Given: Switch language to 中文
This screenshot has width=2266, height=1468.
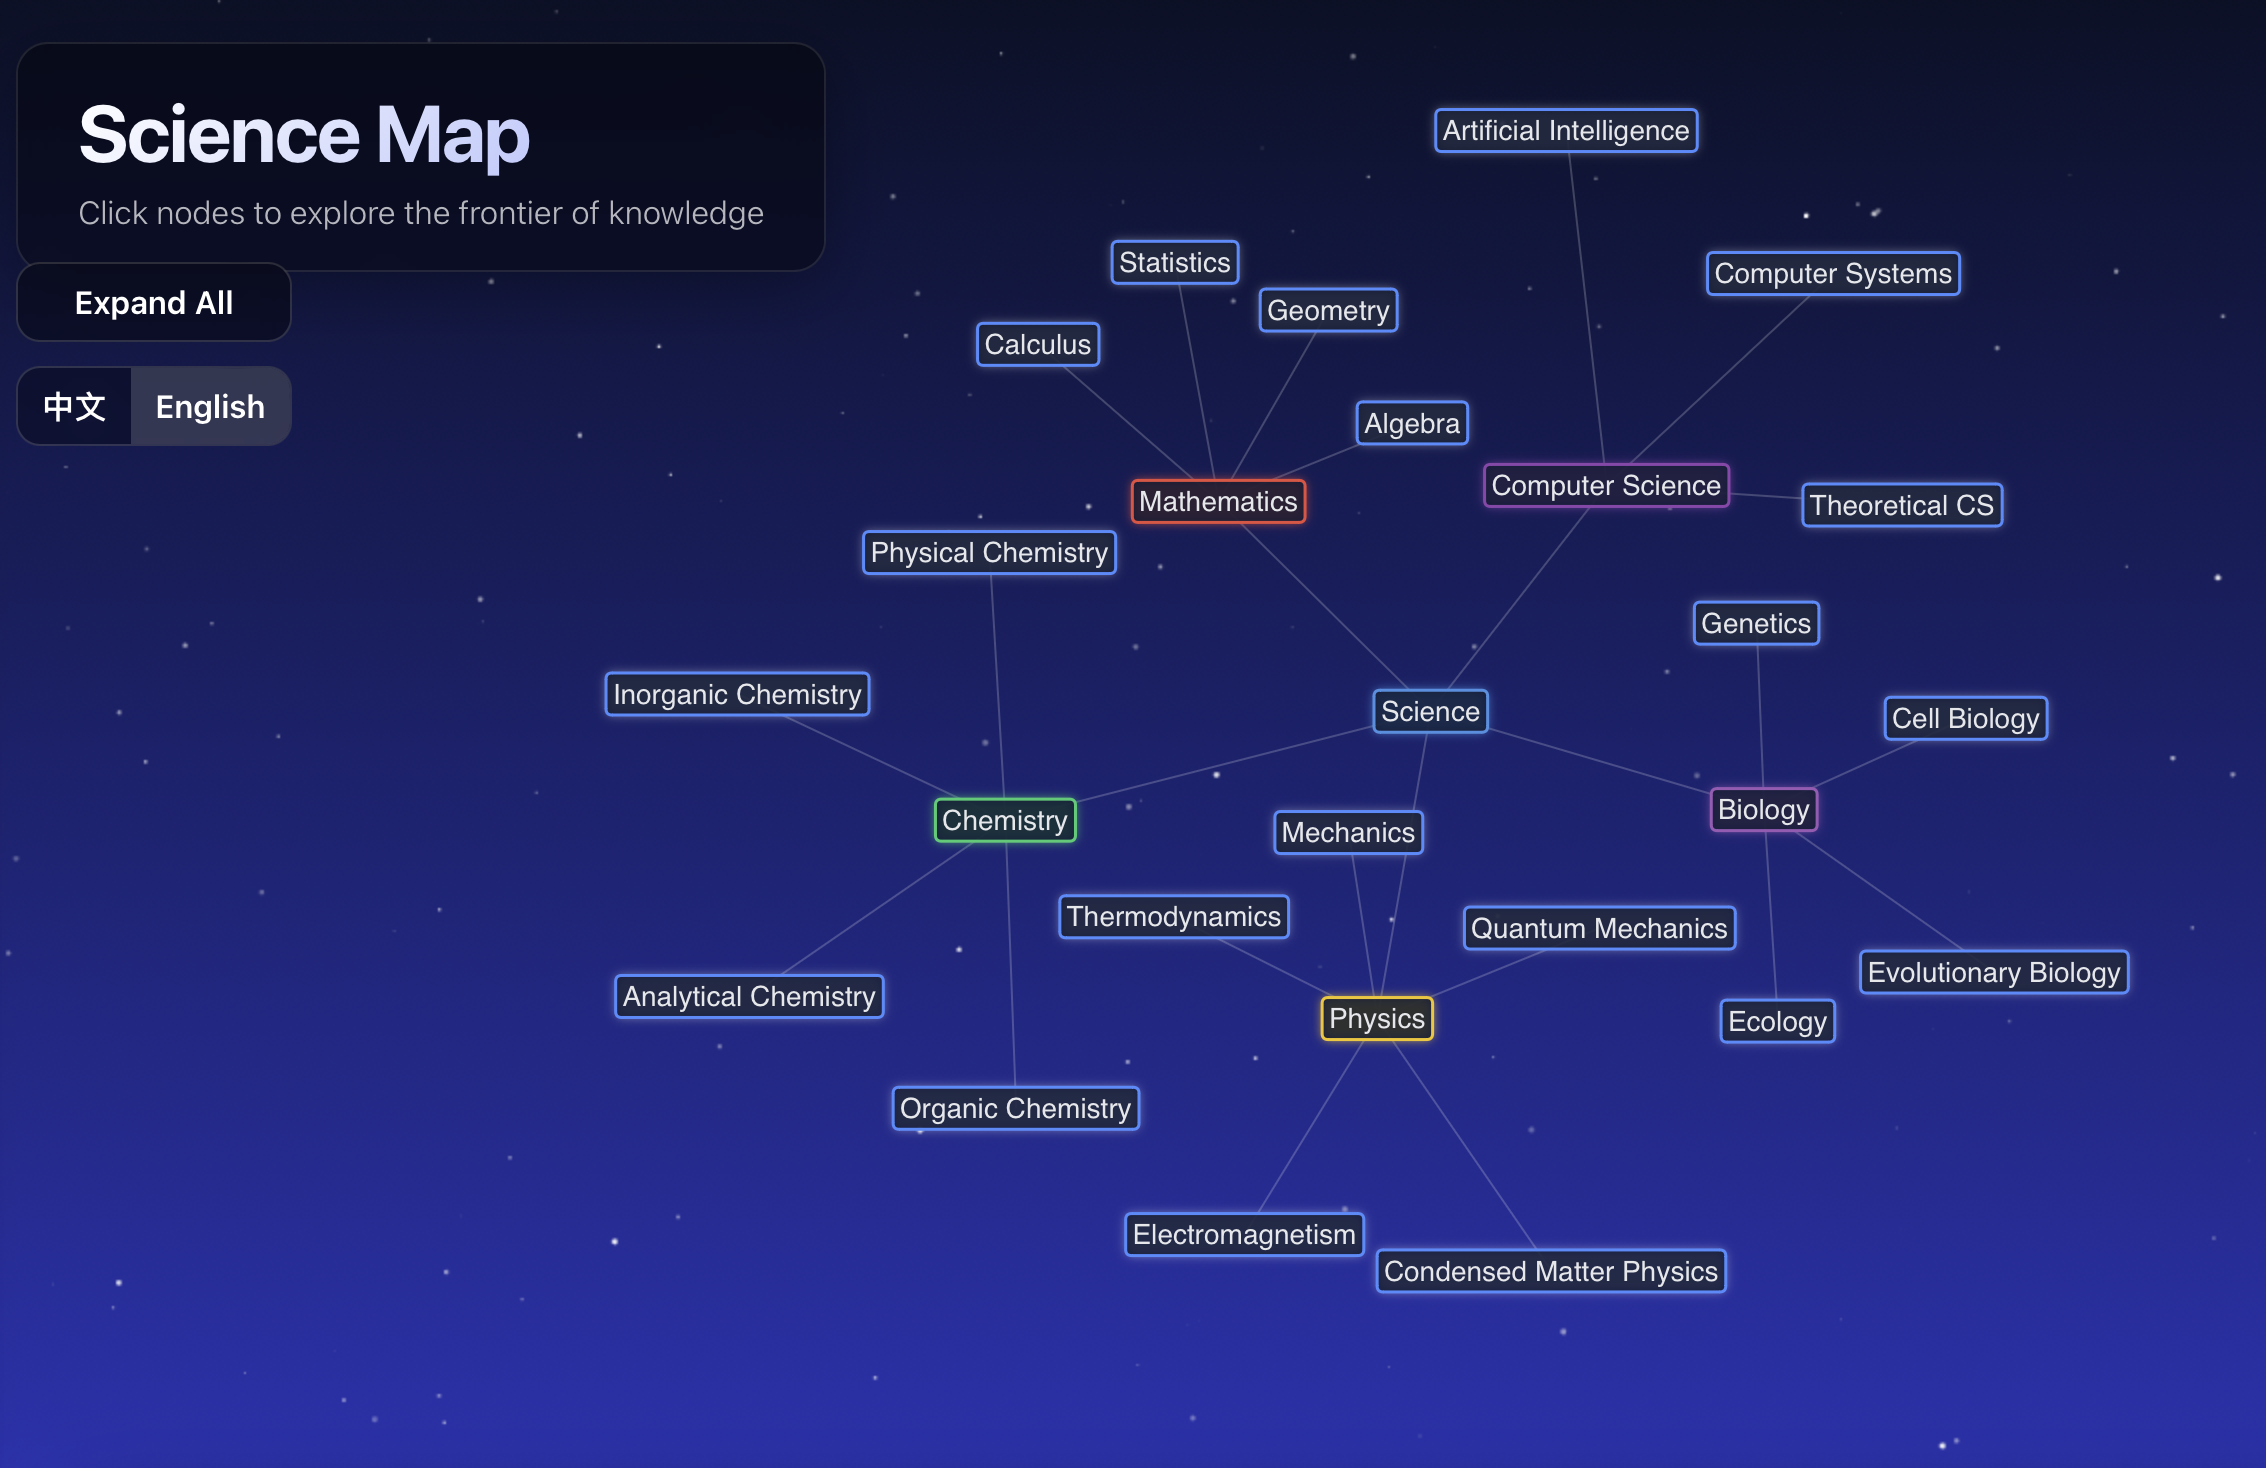Looking at the screenshot, I should (74, 405).
